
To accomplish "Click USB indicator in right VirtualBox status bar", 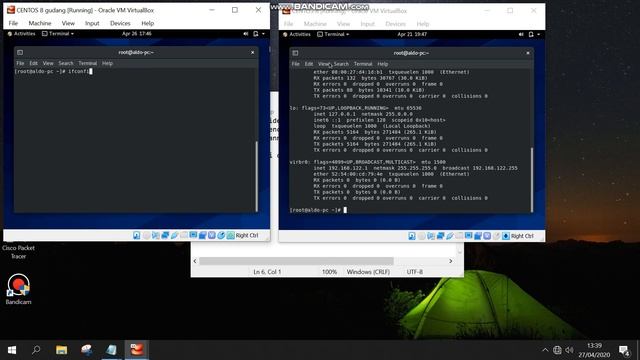I will point(450,236).
